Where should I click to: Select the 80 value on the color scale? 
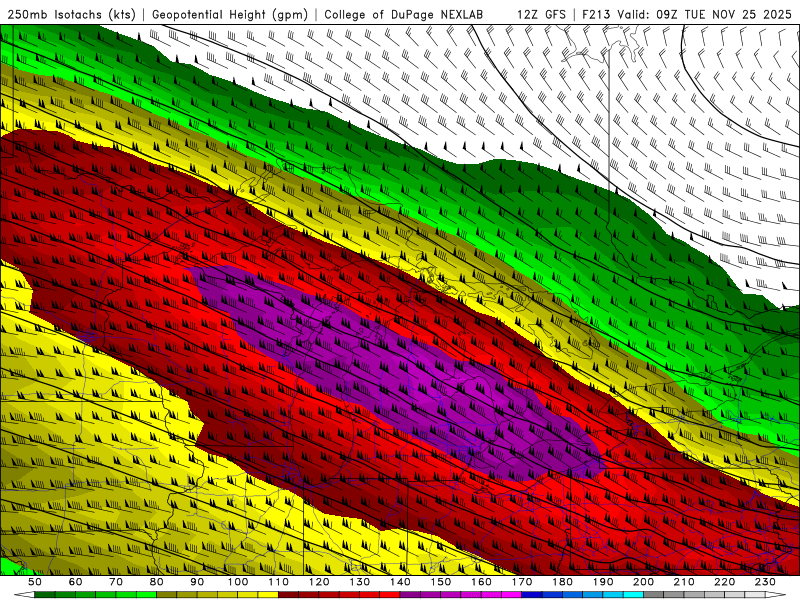[157, 582]
